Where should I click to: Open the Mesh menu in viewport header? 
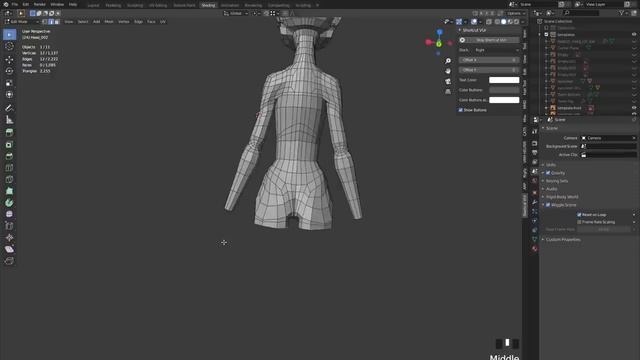coord(109,22)
